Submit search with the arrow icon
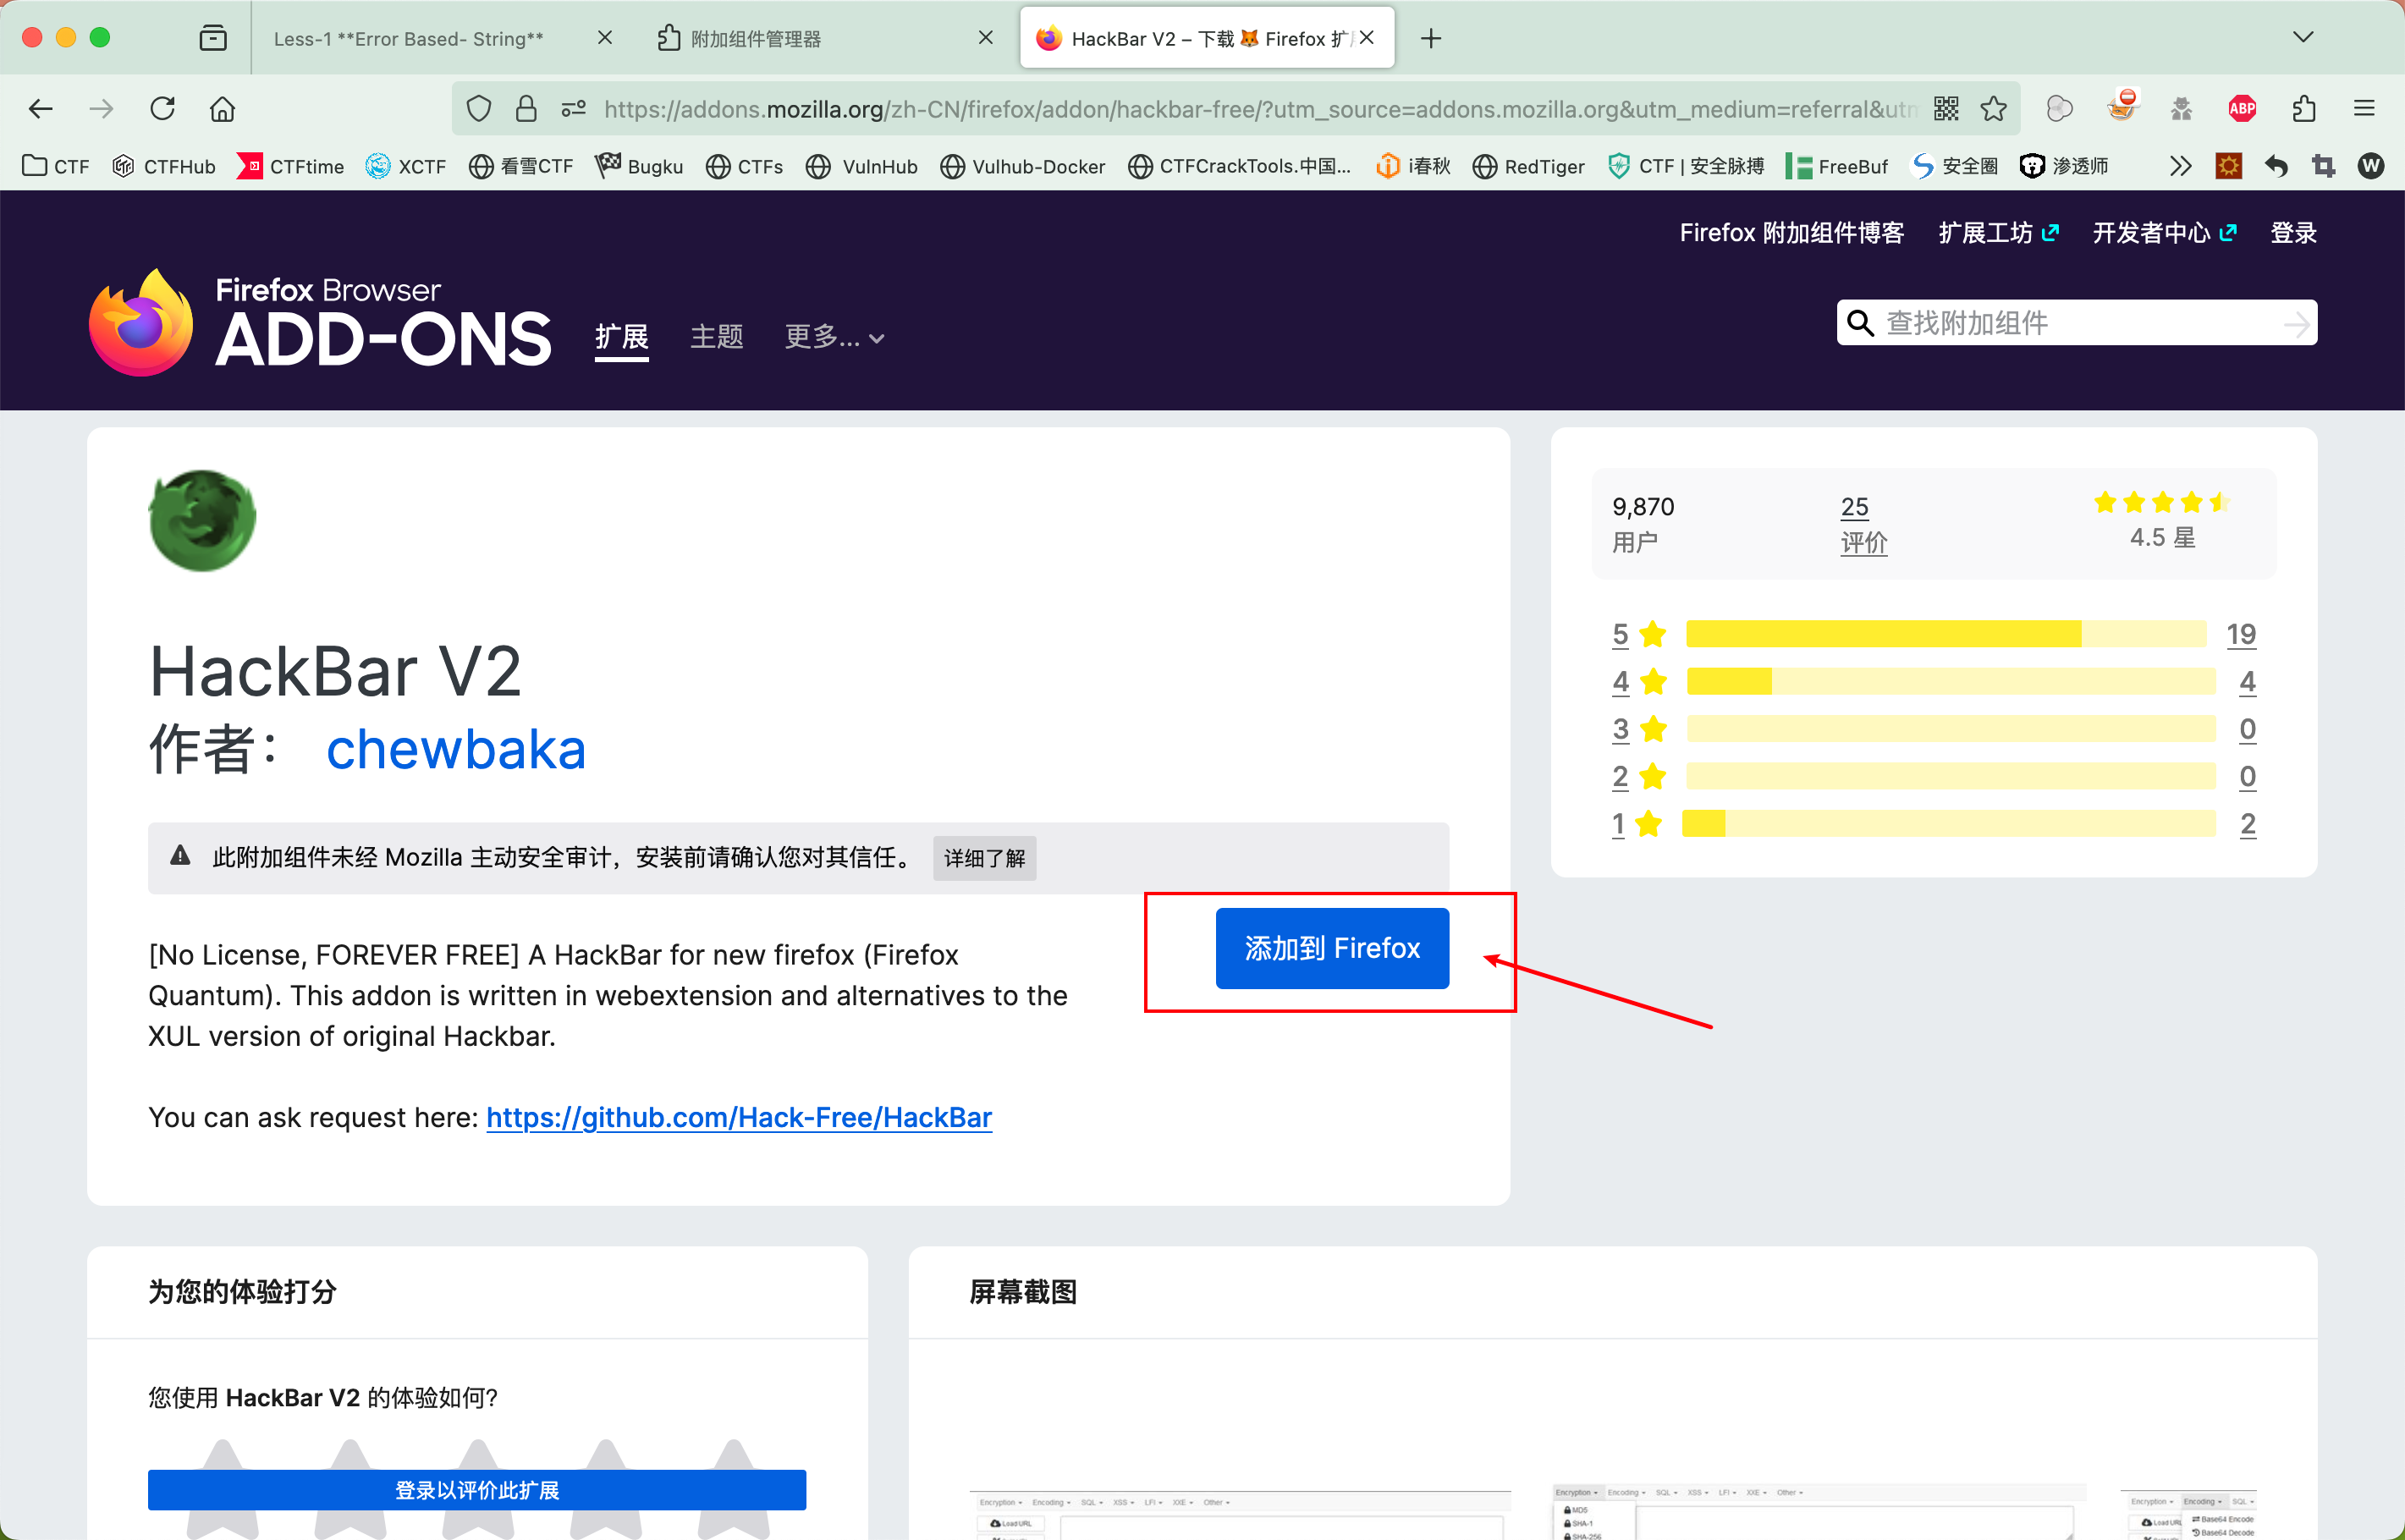Viewport: 2405px width, 1540px height. [x=2297, y=323]
